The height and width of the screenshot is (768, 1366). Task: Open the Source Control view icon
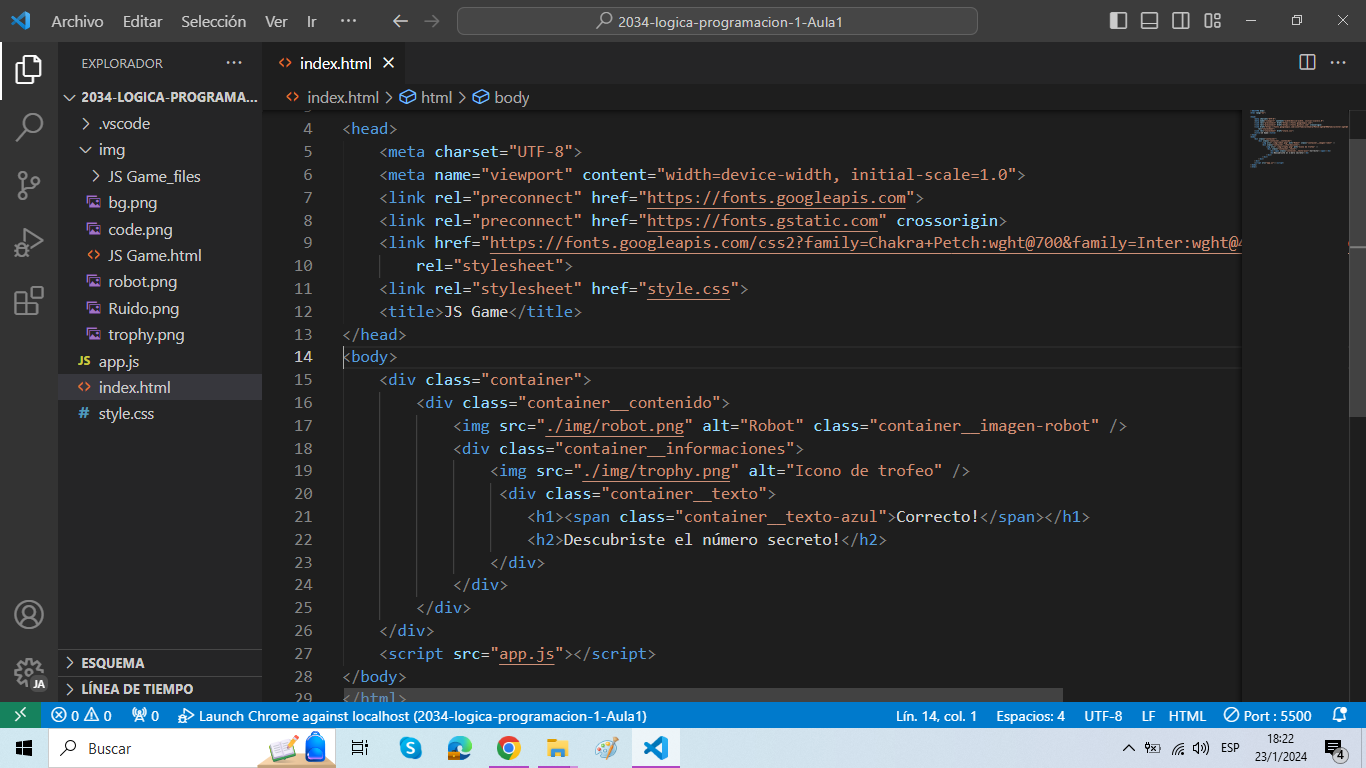[29, 185]
